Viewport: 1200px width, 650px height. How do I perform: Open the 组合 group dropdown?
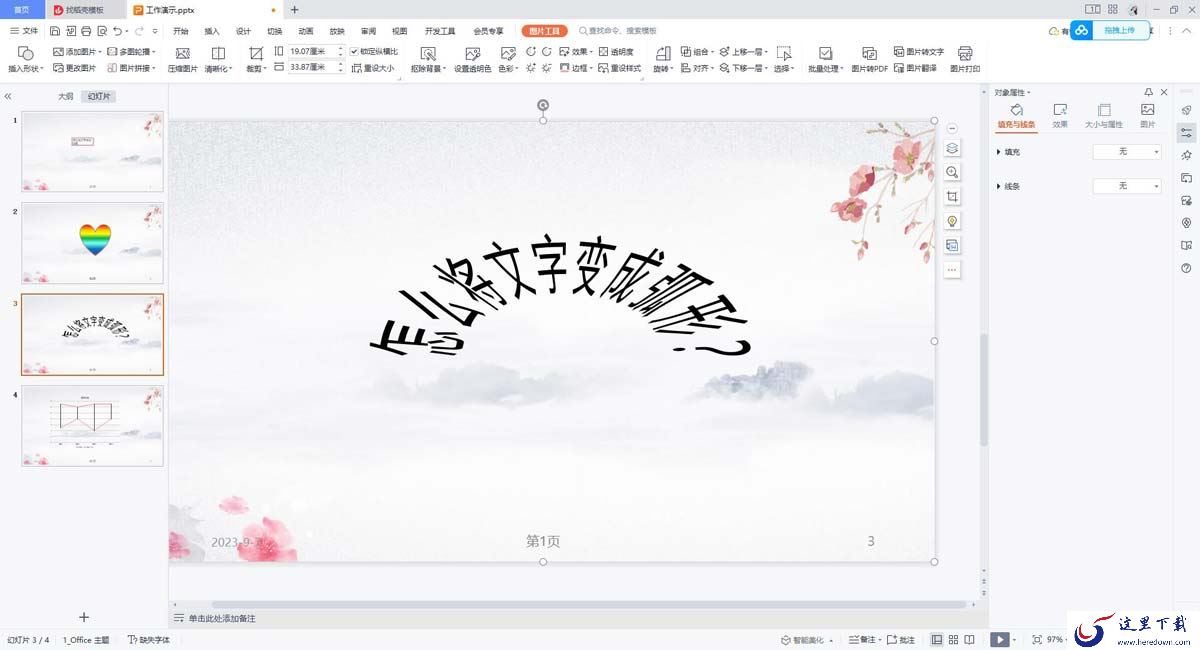pos(697,51)
